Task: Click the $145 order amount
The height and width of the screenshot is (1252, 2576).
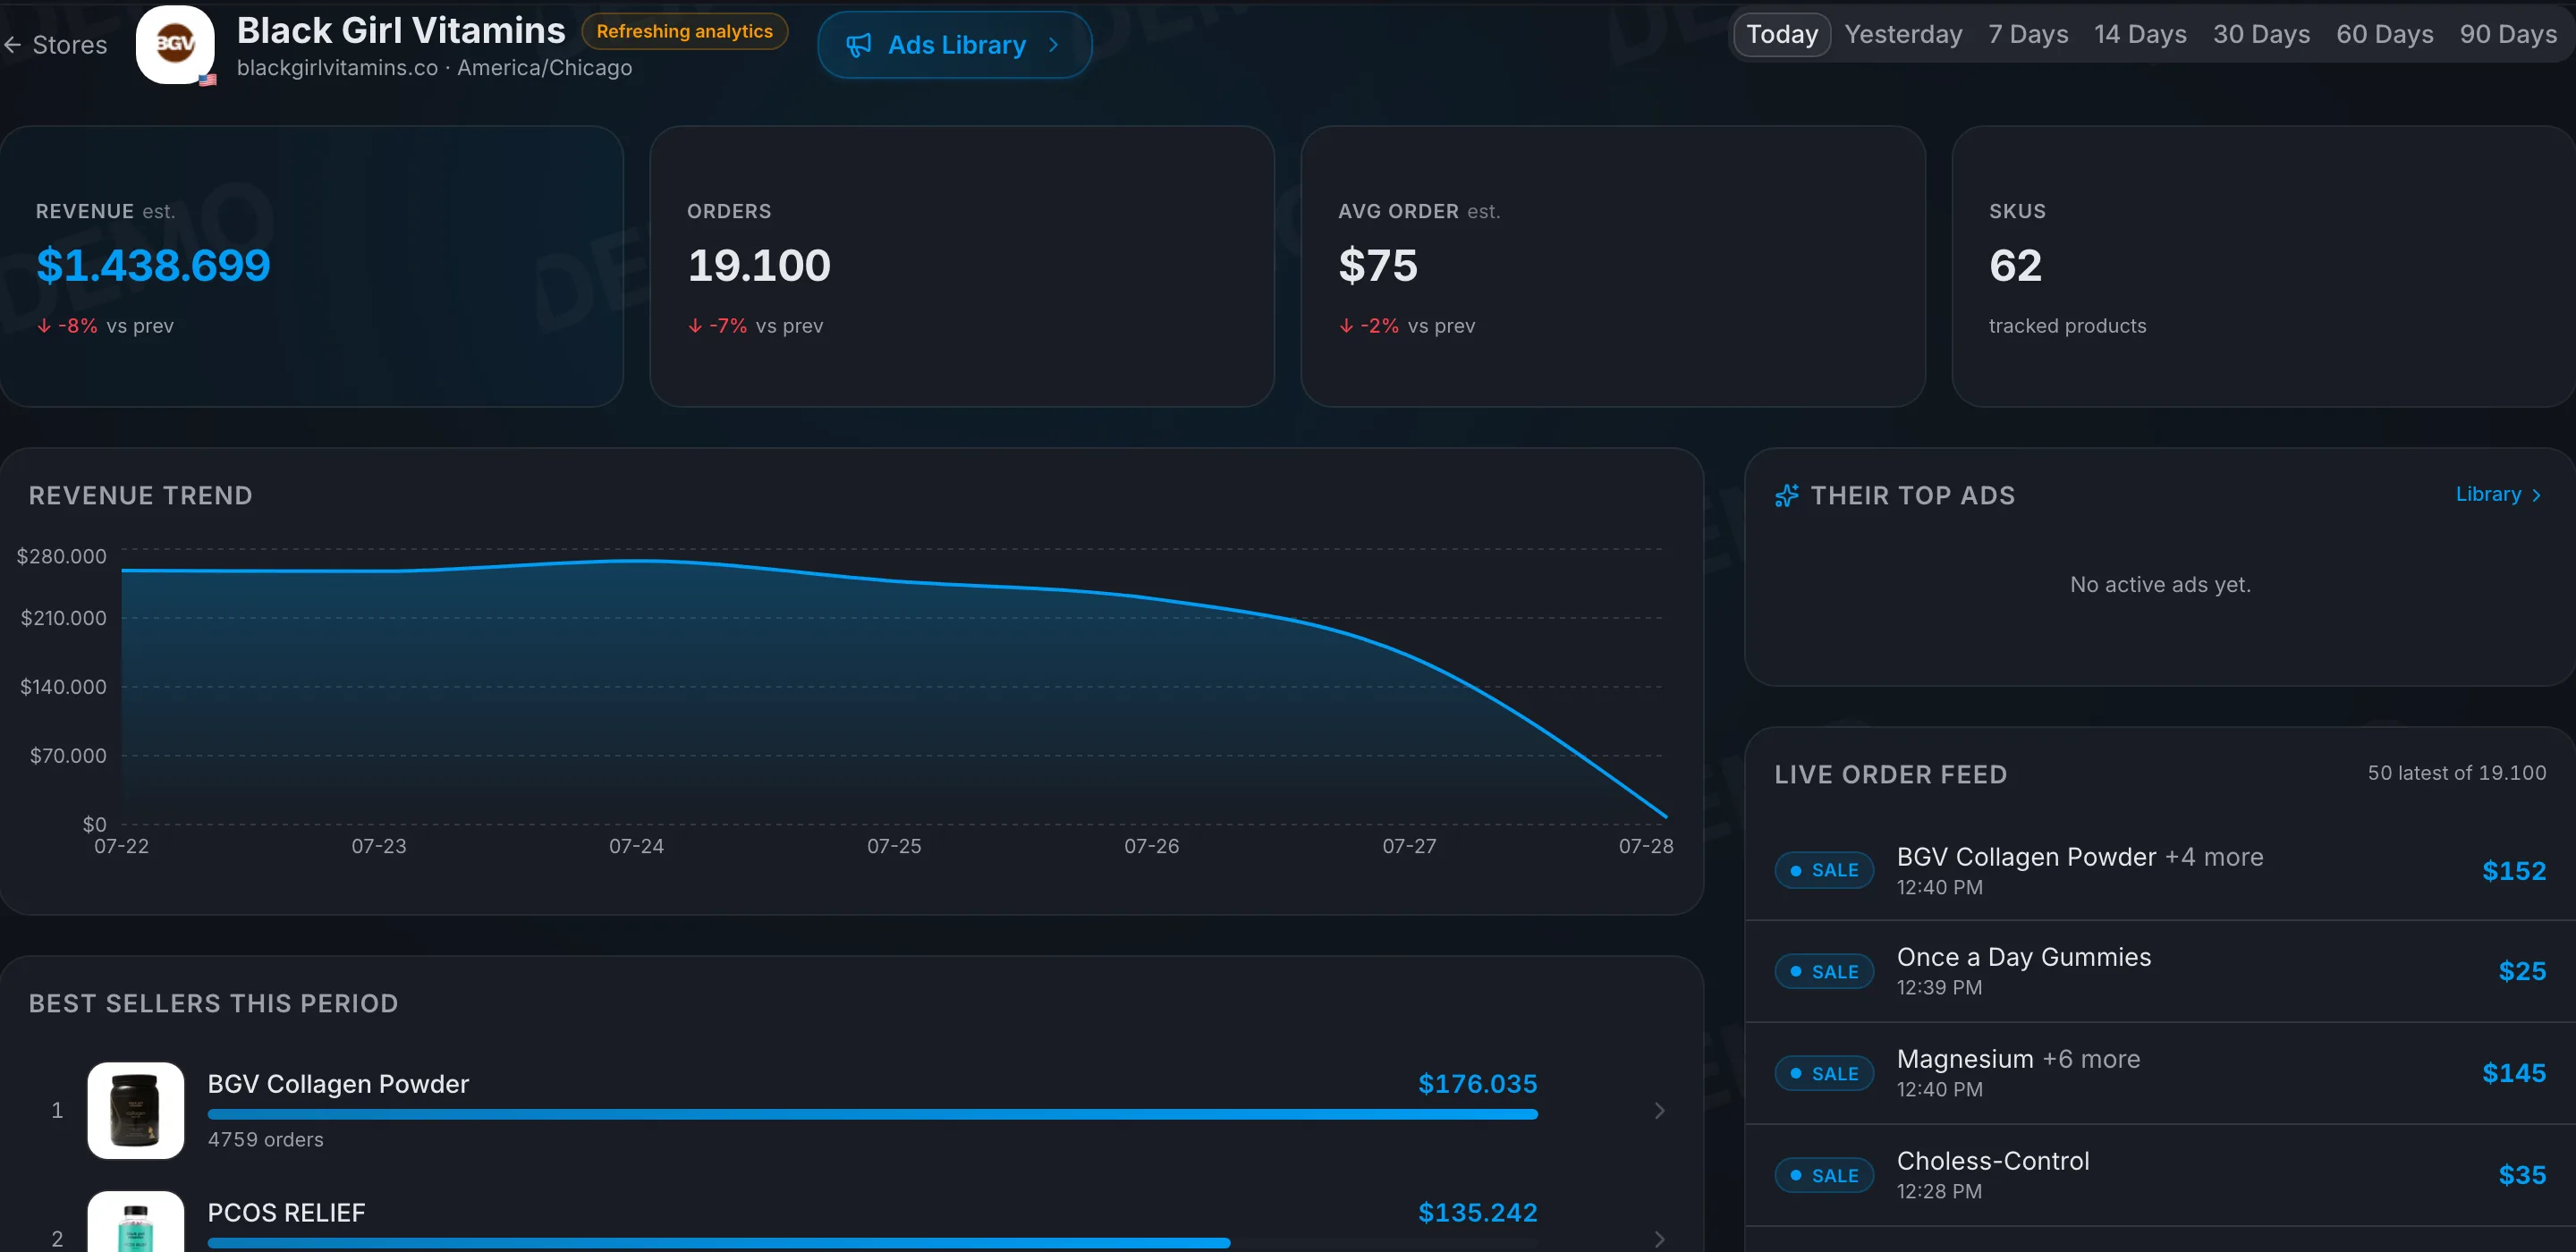Action: click(x=2514, y=1073)
